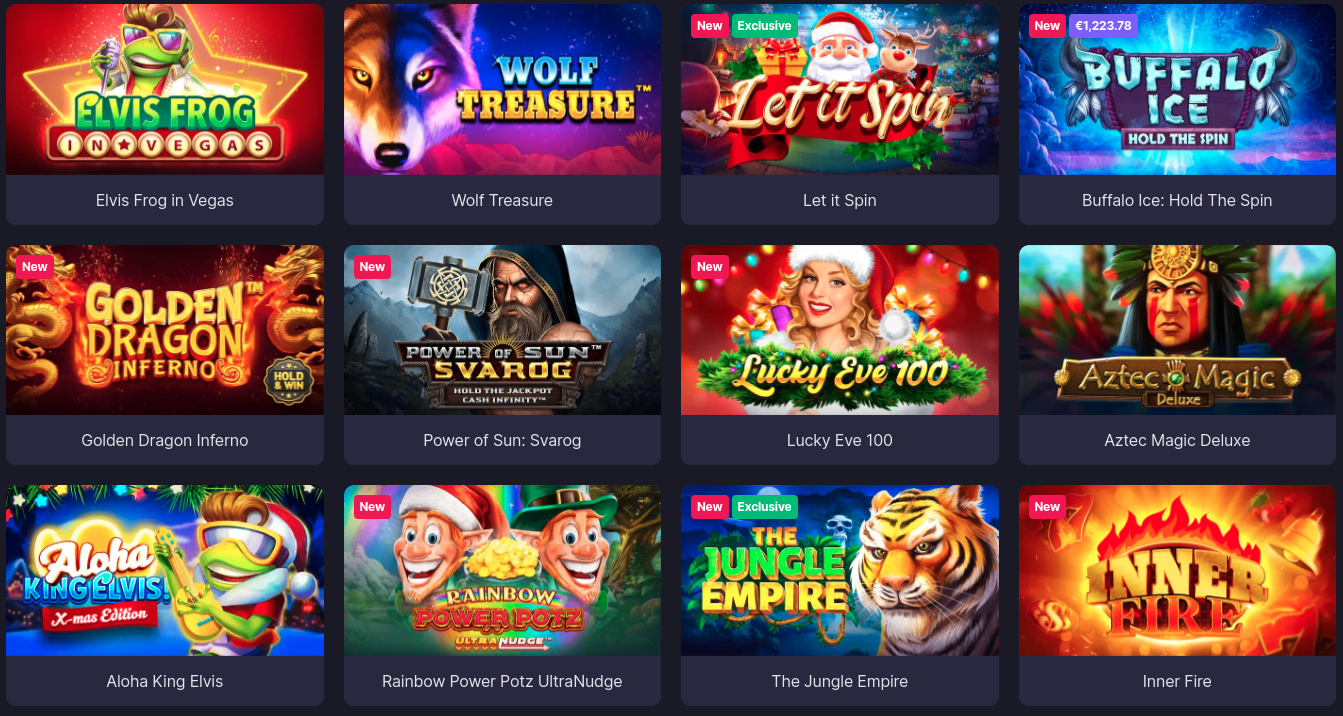Select The Jungle Empire title text
This screenshot has width=1343, height=716.
[840, 681]
